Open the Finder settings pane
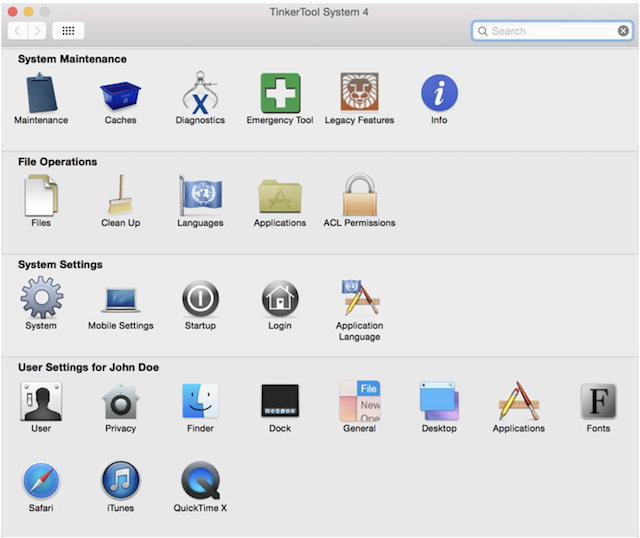640x538 pixels. click(x=200, y=402)
